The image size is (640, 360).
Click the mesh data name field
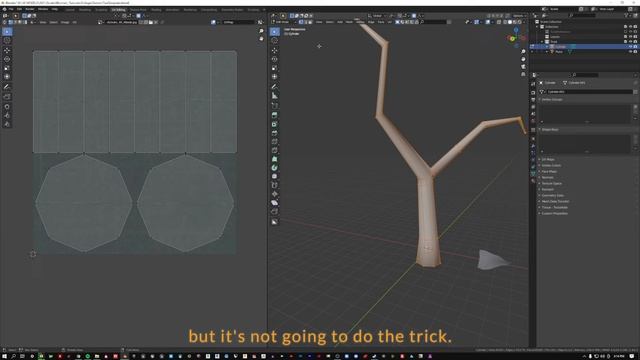coord(589,92)
